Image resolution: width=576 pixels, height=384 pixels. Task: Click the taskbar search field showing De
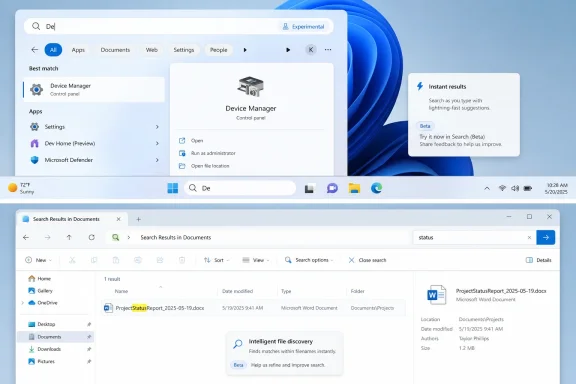tap(240, 188)
